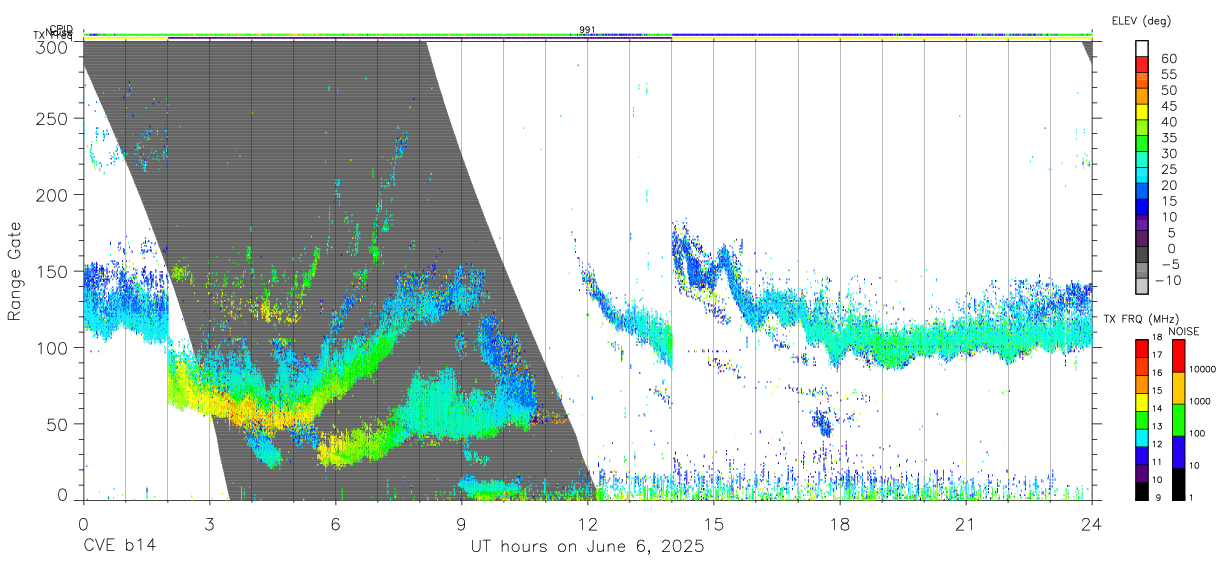Image resolution: width=1228 pixels, height=567 pixels.
Task: Pick the cyan 25–30 segment of ELEV bar
Action: click(1142, 160)
